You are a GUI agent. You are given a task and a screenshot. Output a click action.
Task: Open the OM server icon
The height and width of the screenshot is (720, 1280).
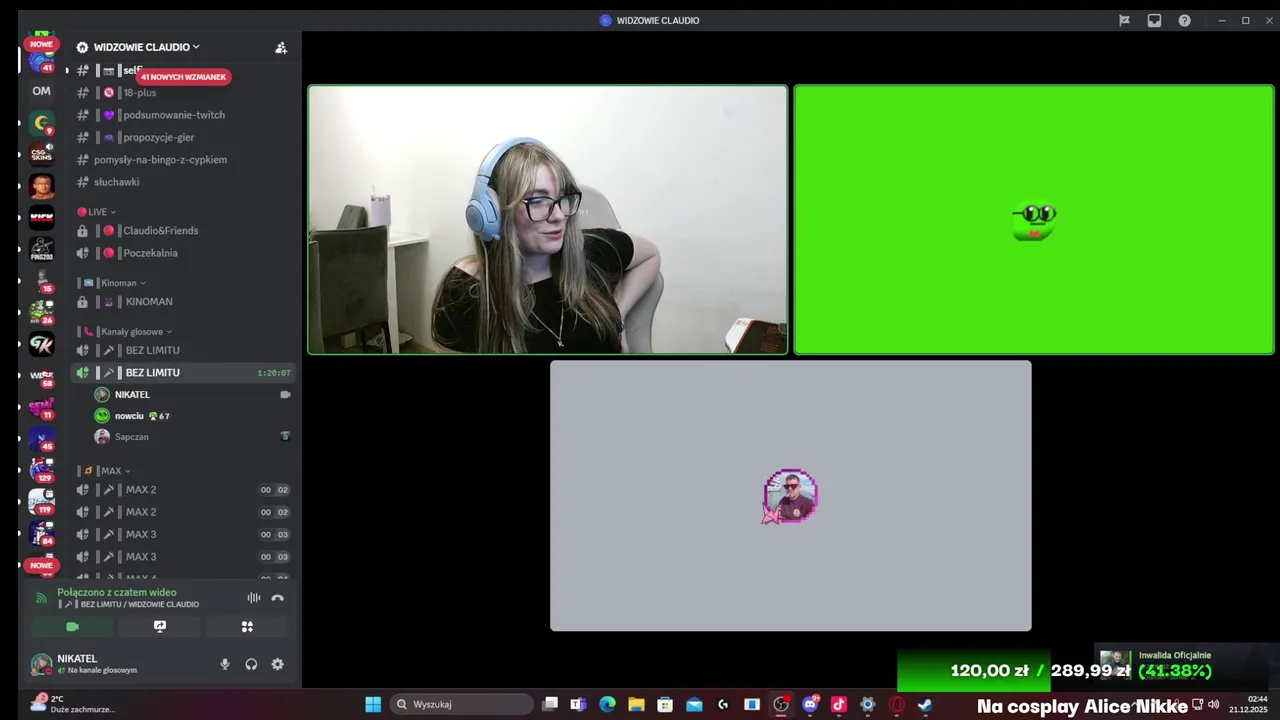click(41, 91)
